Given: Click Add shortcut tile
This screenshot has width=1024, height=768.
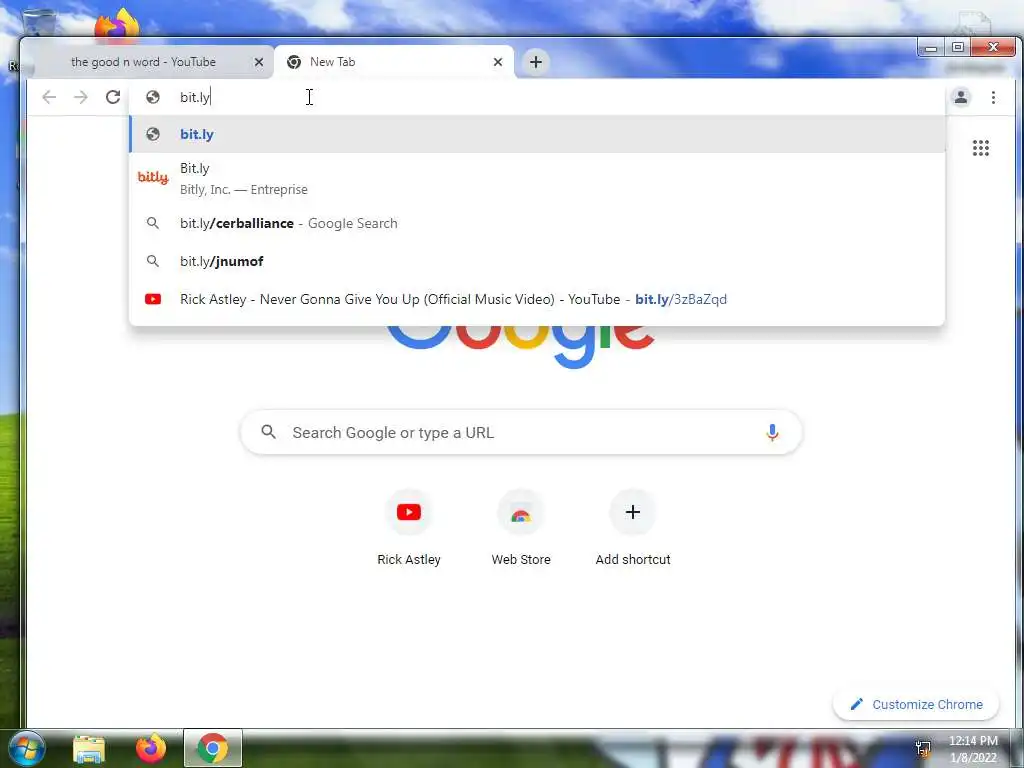Looking at the screenshot, I should (x=633, y=528).
